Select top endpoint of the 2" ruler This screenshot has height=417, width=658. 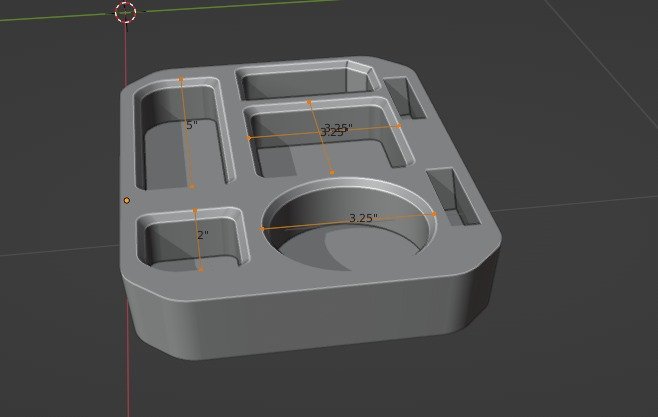pyautogui.click(x=195, y=210)
